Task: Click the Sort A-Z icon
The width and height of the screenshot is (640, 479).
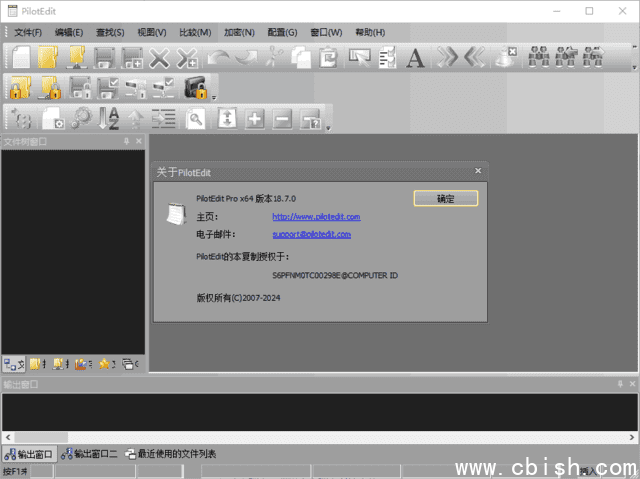Action: (x=109, y=118)
